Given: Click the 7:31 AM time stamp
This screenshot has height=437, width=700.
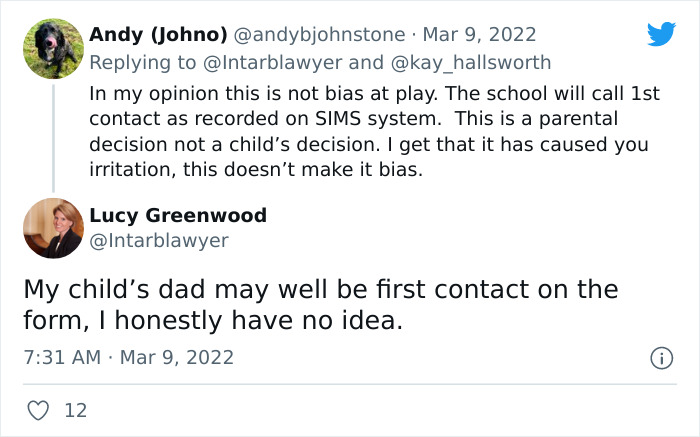Looking at the screenshot, I should point(63,357).
